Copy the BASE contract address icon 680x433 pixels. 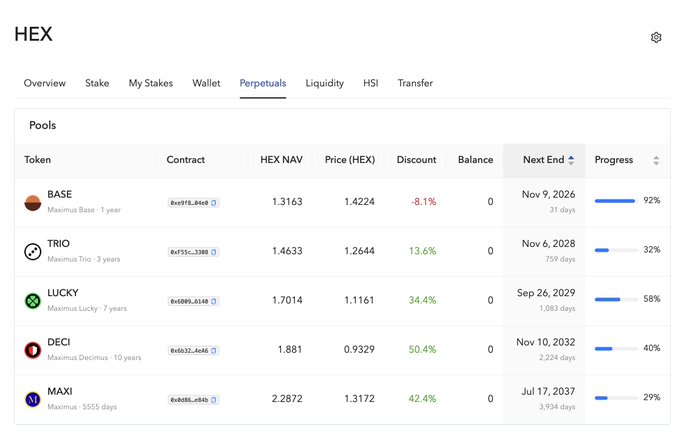point(214,203)
